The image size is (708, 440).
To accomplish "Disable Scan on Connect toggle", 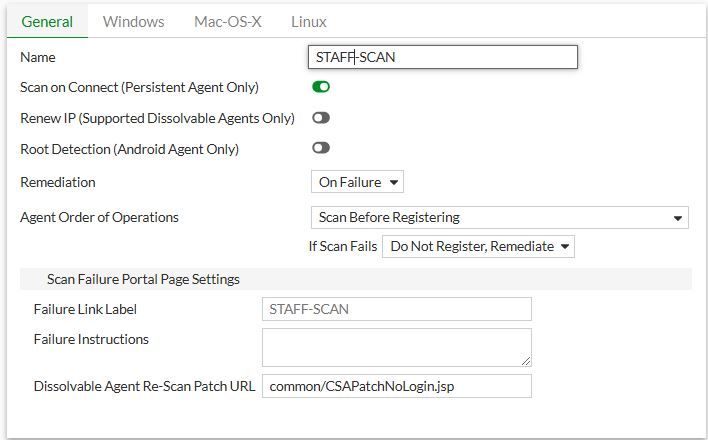I will [x=321, y=87].
